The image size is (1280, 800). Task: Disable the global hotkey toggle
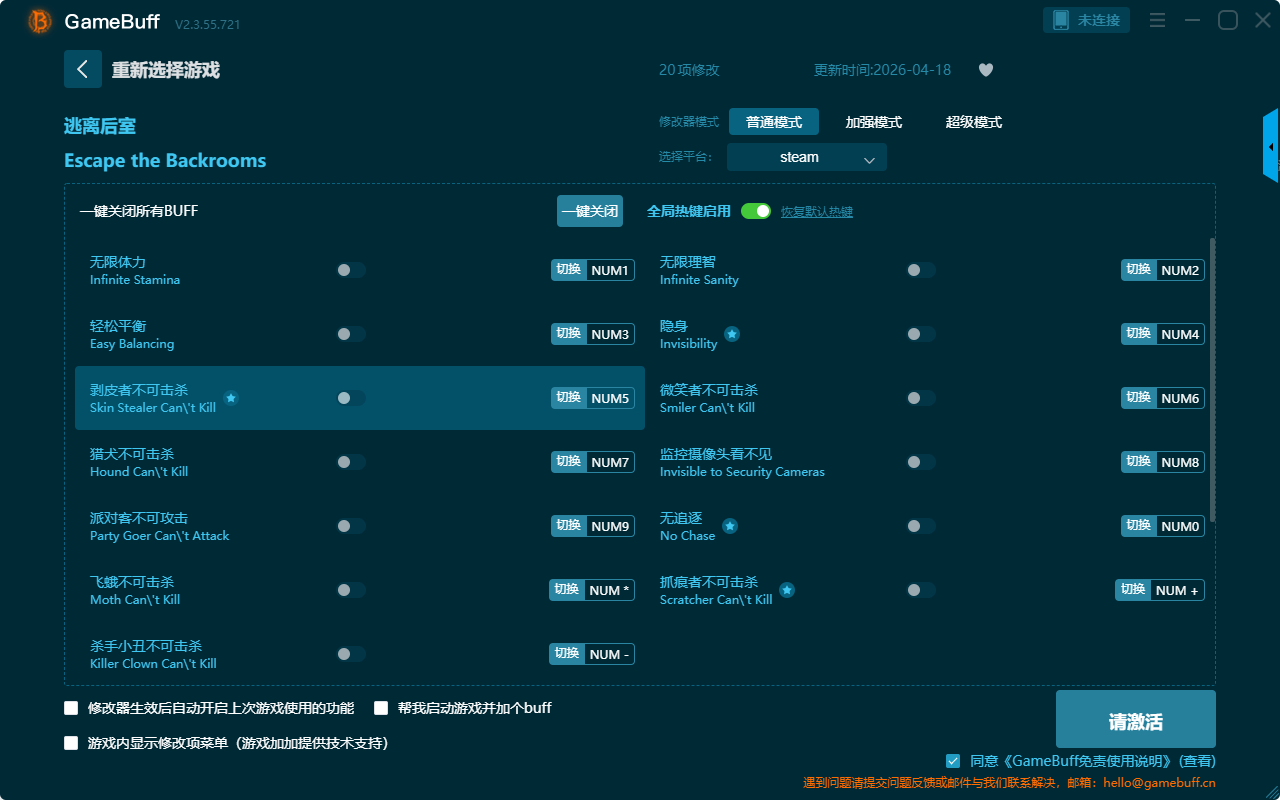coord(756,211)
